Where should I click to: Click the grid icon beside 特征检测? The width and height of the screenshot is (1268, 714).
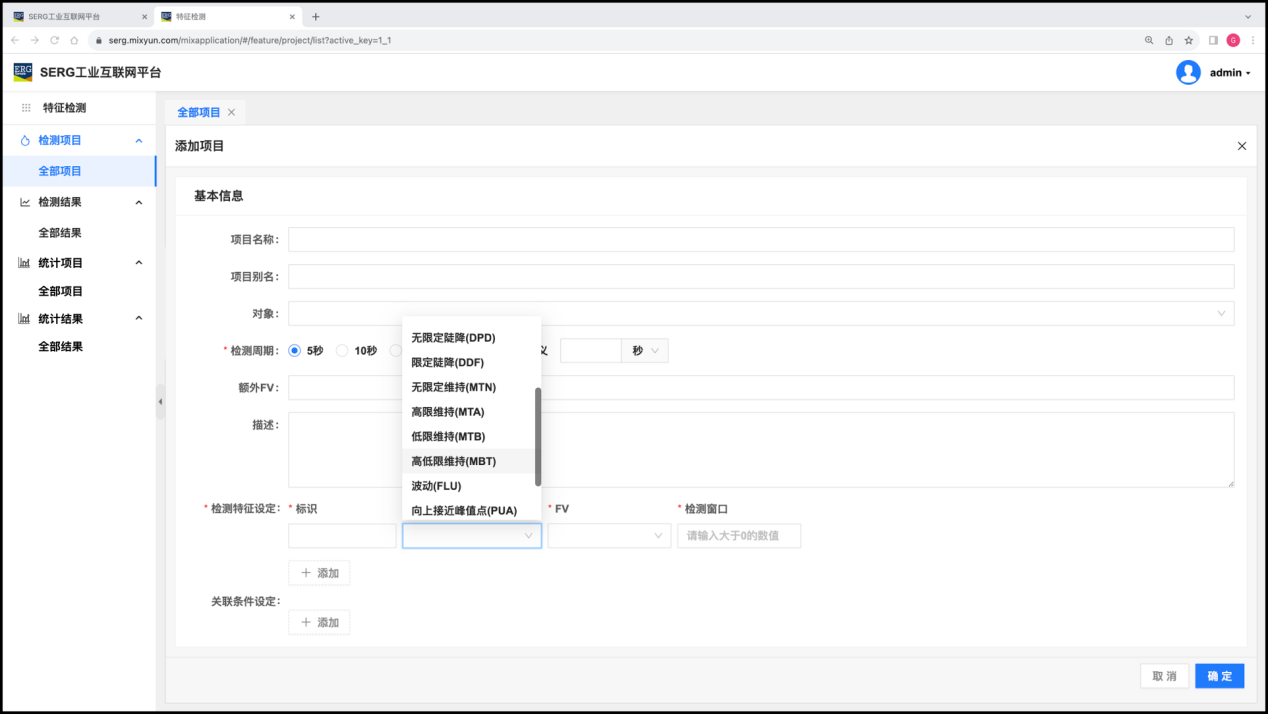pos(26,108)
